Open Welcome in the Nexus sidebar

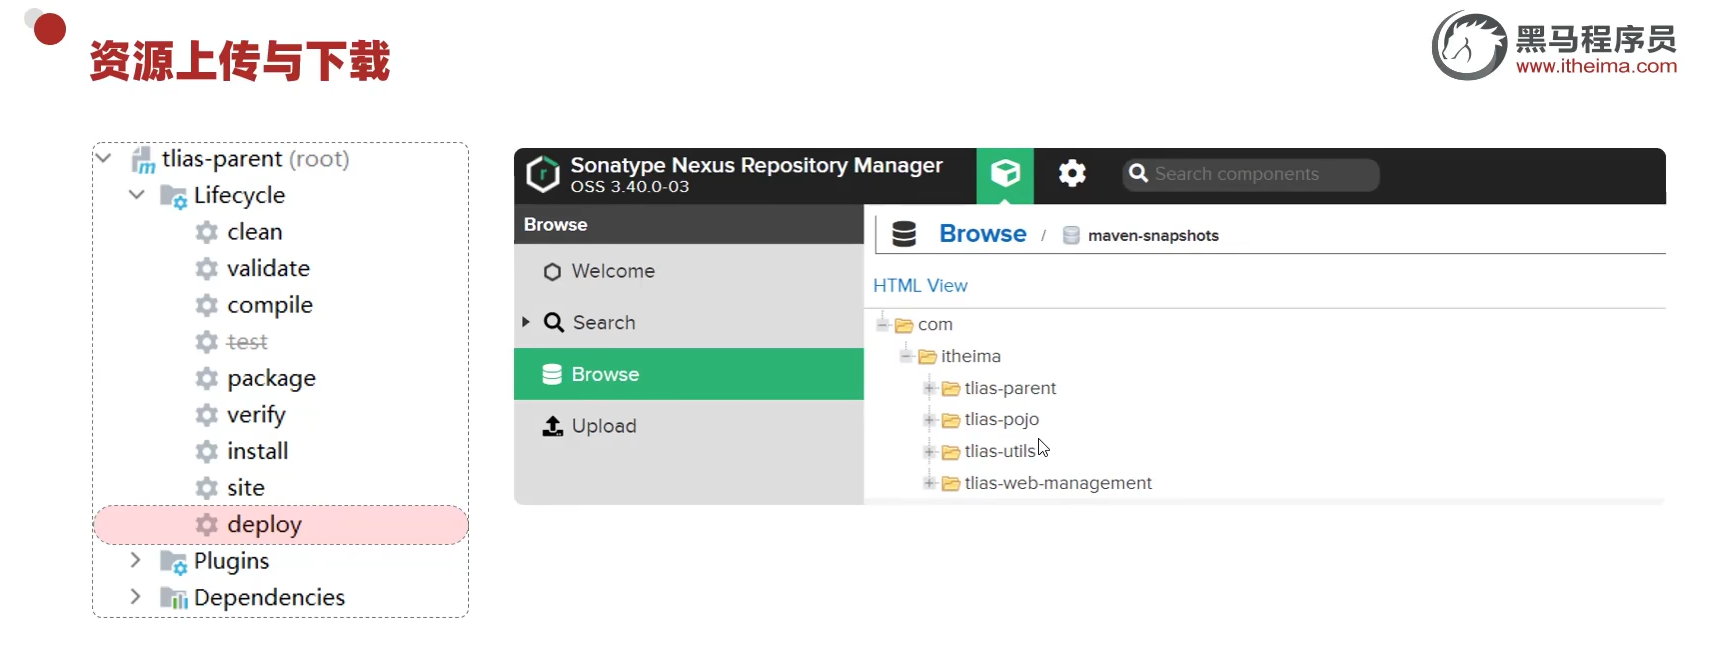[689, 271]
